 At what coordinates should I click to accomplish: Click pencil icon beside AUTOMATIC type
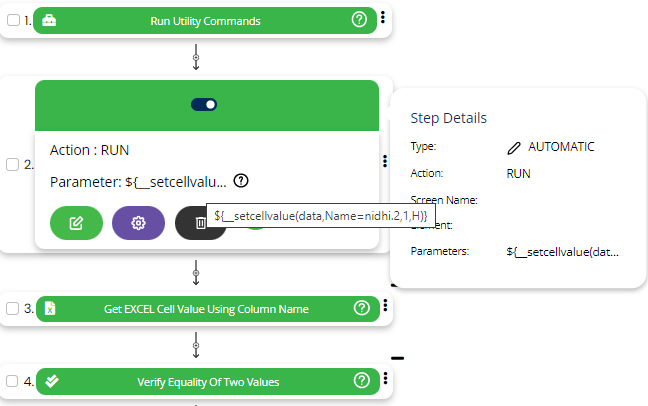tap(514, 147)
